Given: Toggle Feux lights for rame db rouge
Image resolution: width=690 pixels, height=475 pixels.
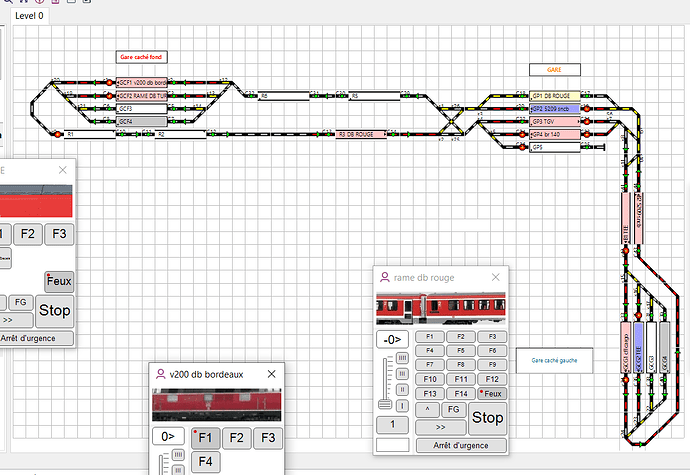Looking at the screenshot, I should pos(491,394).
